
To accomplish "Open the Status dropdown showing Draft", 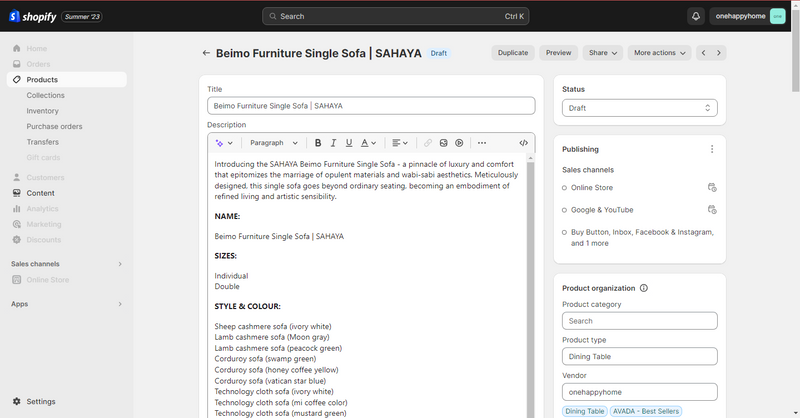I will (639, 108).
